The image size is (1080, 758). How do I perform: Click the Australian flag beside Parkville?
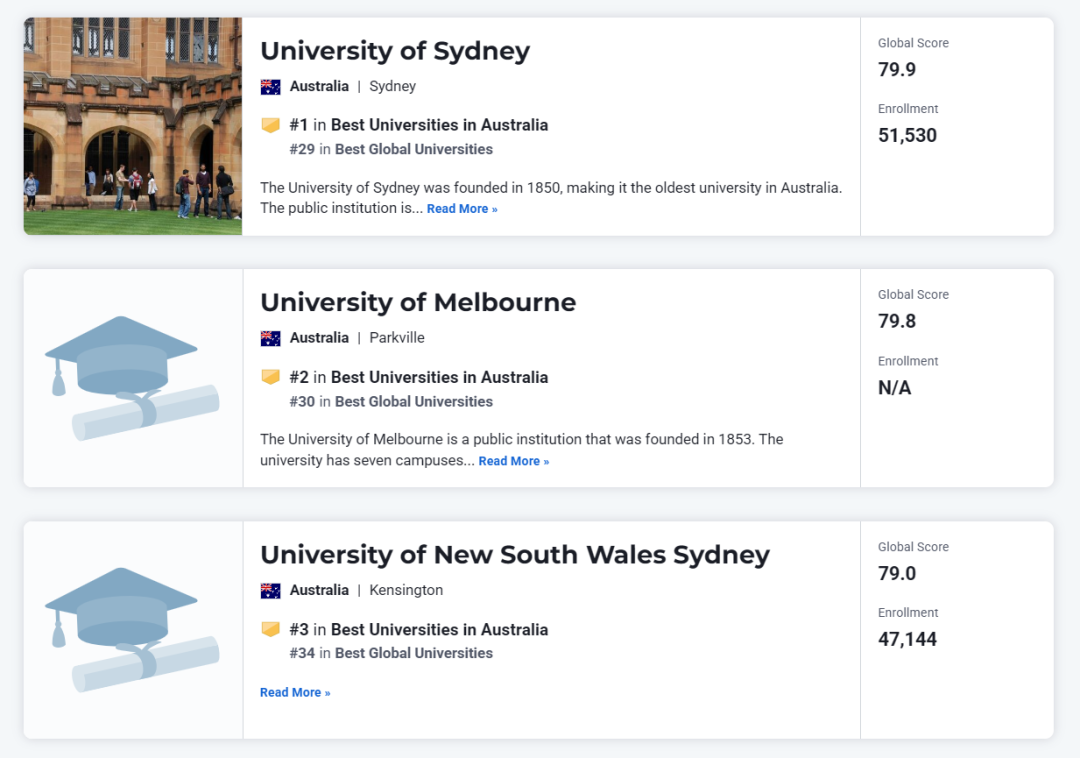point(270,338)
